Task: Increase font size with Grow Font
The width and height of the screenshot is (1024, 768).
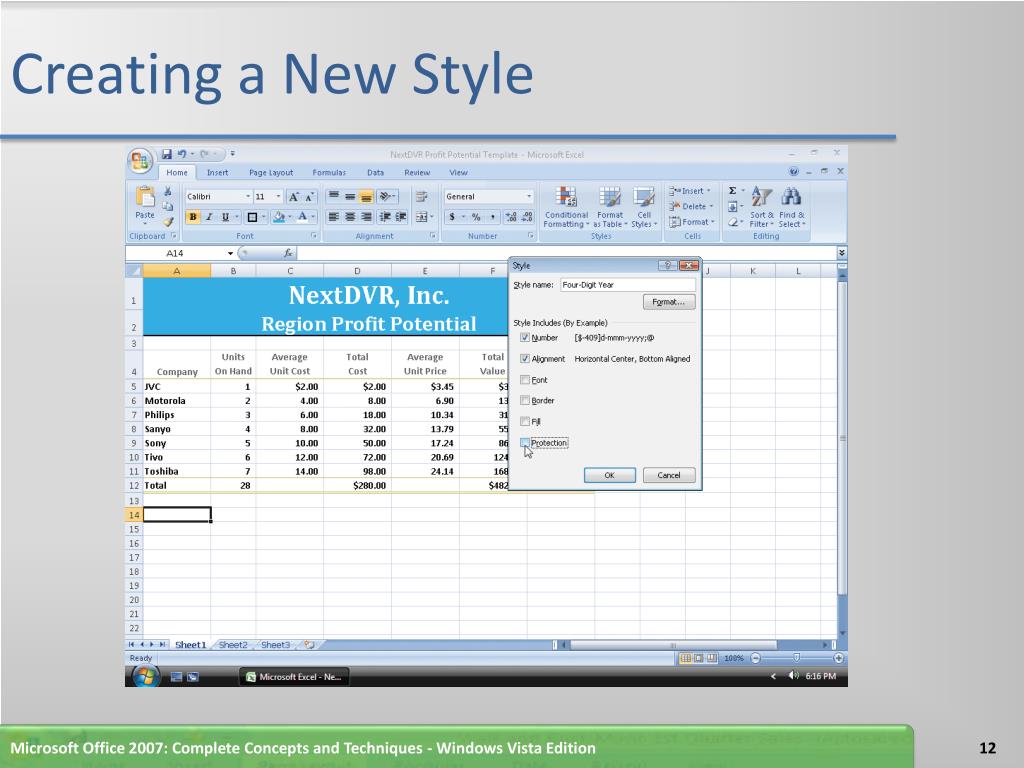Action: pyautogui.click(x=294, y=197)
